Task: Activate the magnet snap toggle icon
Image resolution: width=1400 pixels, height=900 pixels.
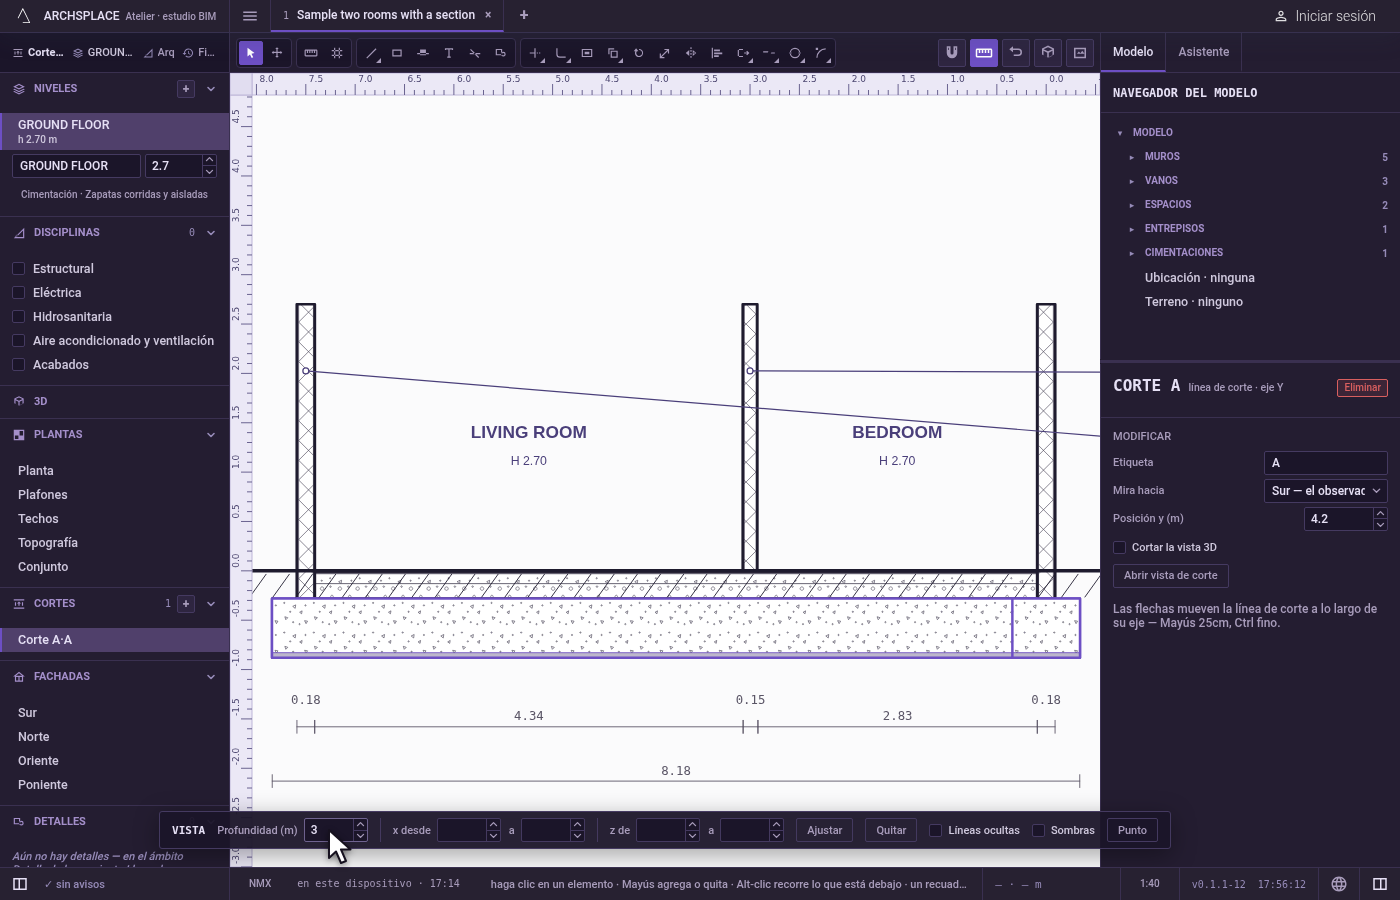Action: pyautogui.click(x=952, y=53)
